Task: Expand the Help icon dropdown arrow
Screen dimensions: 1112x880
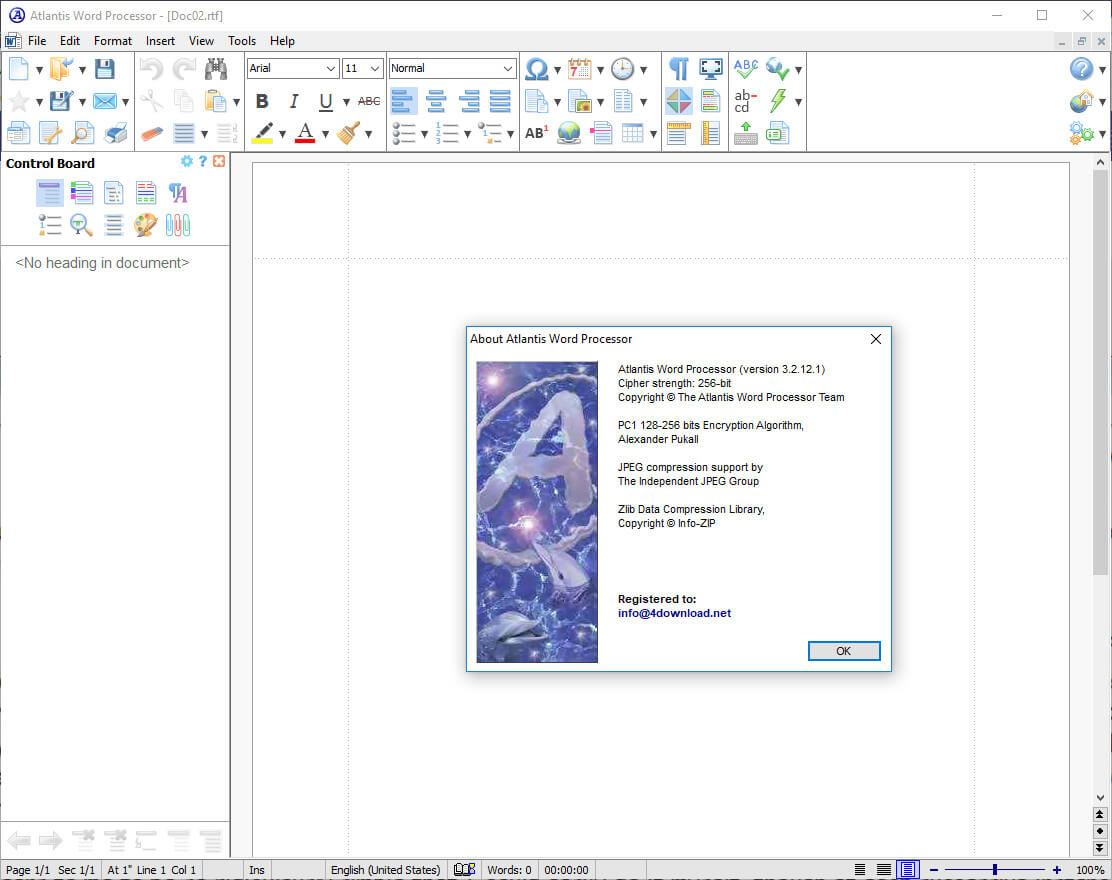Action: (x=1102, y=70)
